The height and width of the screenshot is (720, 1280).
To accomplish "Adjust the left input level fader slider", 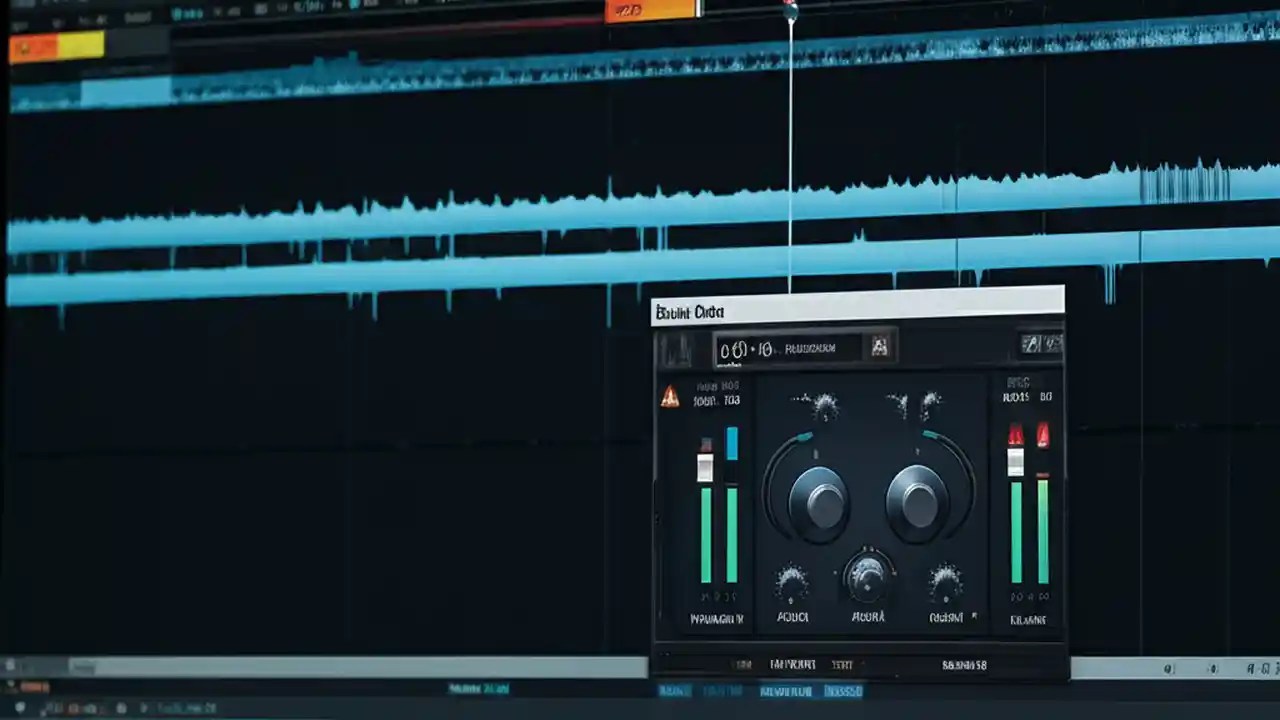I will (706, 465).
